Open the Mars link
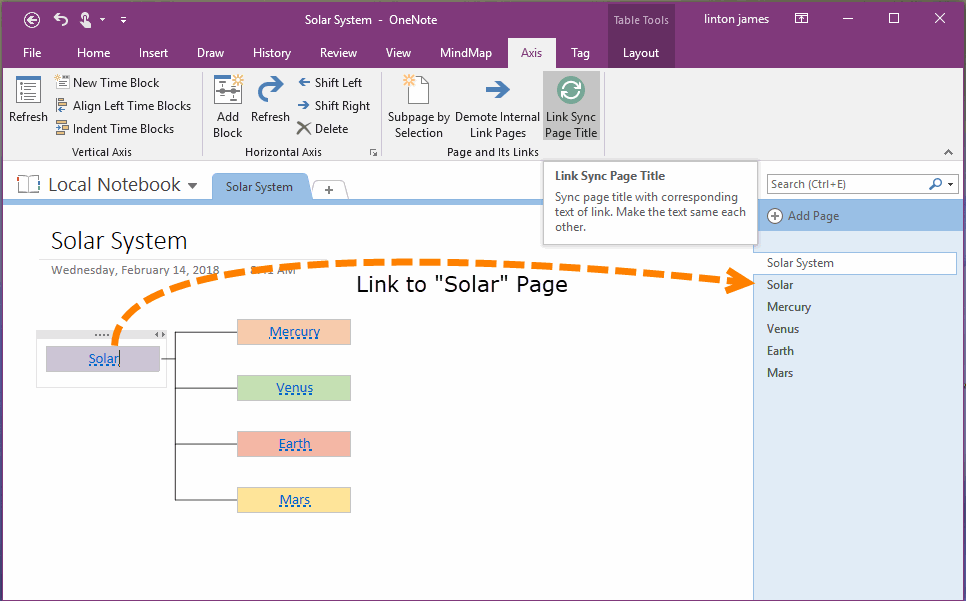The image size is (966, 601). click(294, 500)
